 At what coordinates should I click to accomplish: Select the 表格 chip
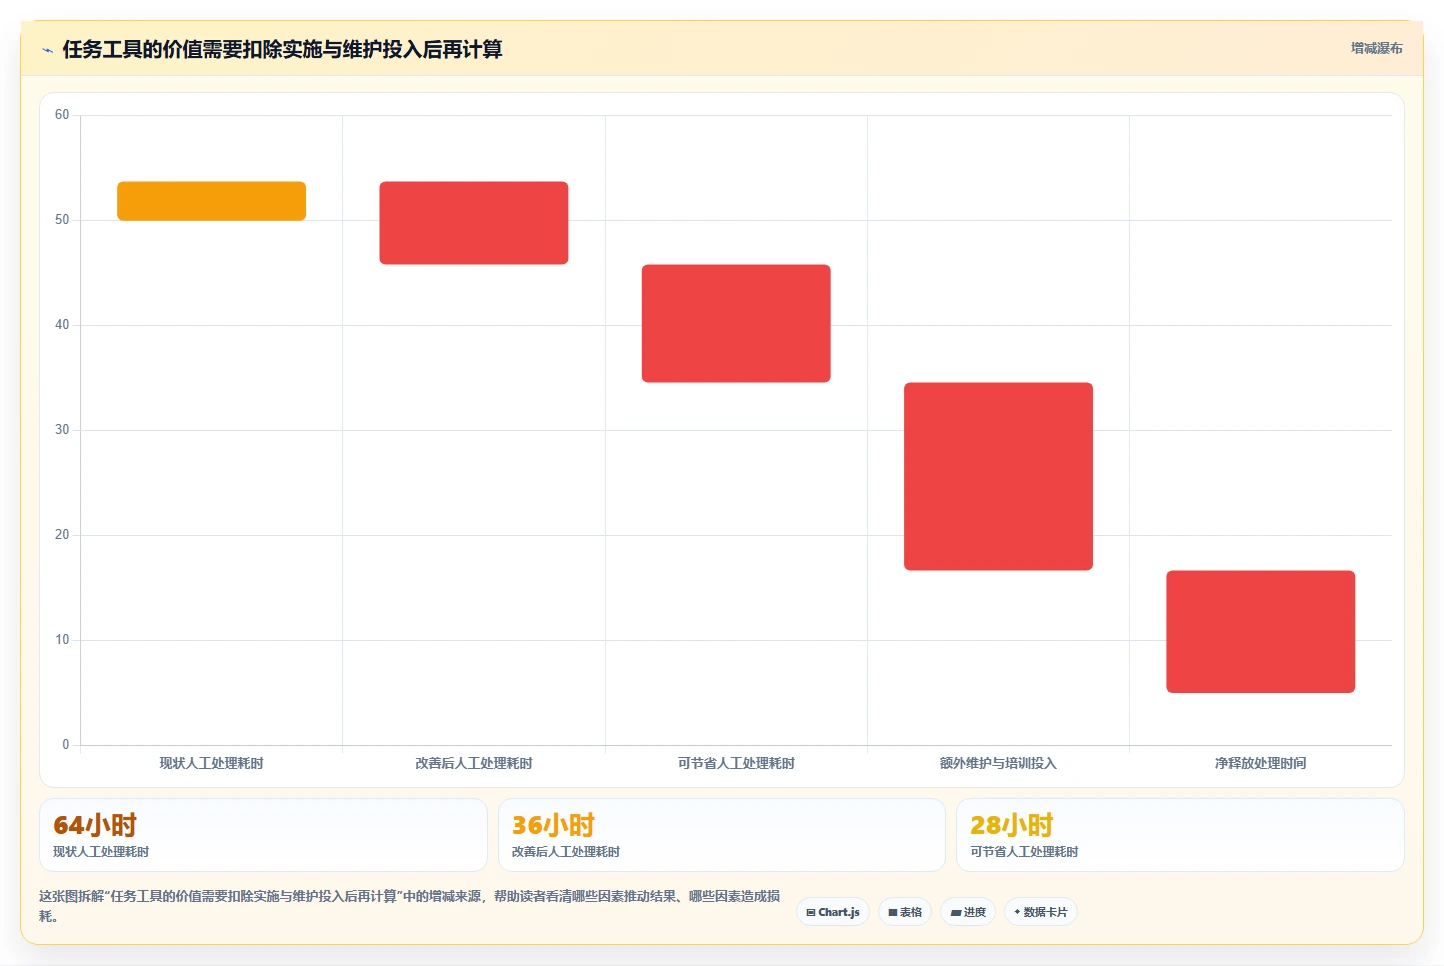[x=905, y=912]
